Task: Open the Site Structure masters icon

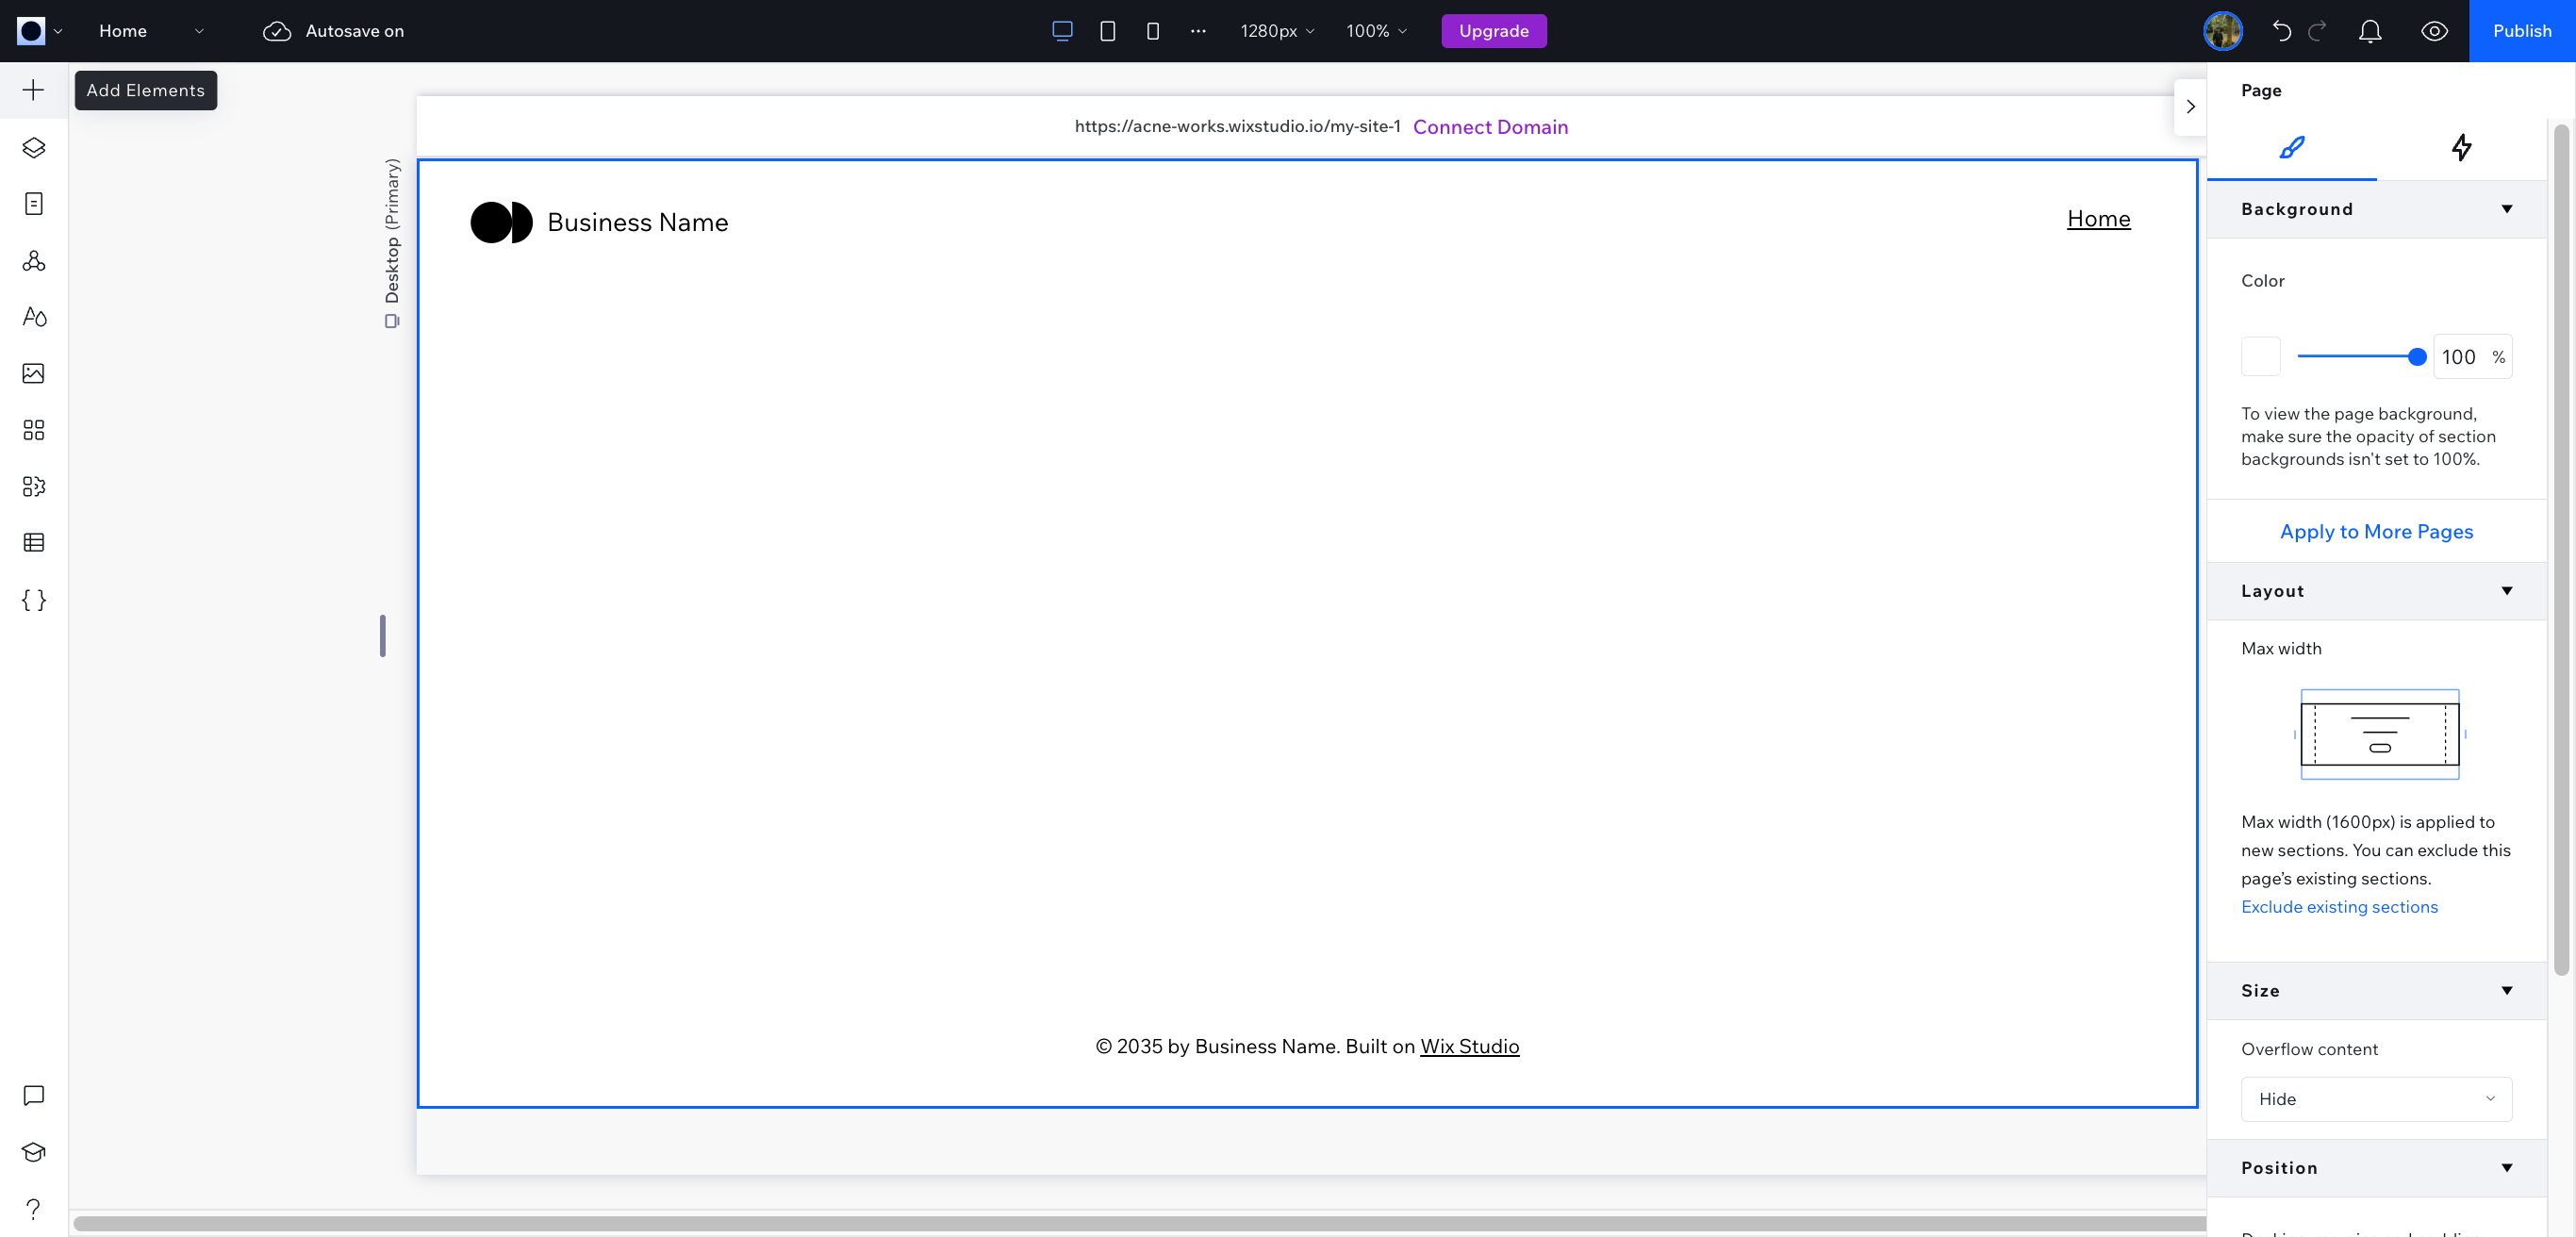Action: 33,261
